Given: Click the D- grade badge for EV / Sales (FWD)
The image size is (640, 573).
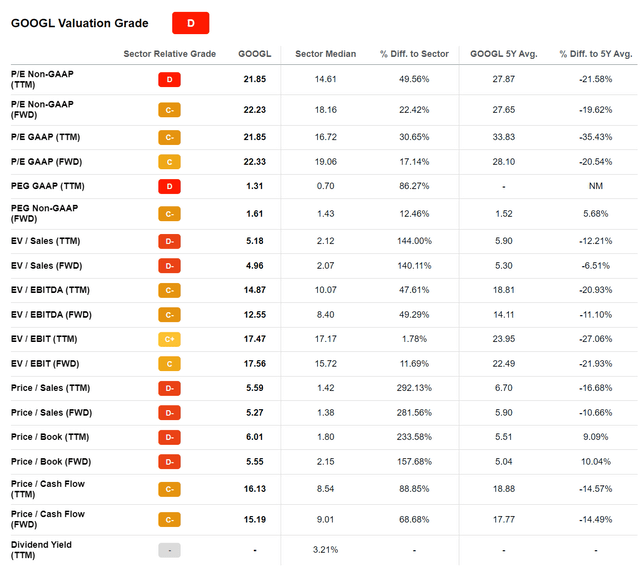Looking at the screenshot, I should [169, 266].
